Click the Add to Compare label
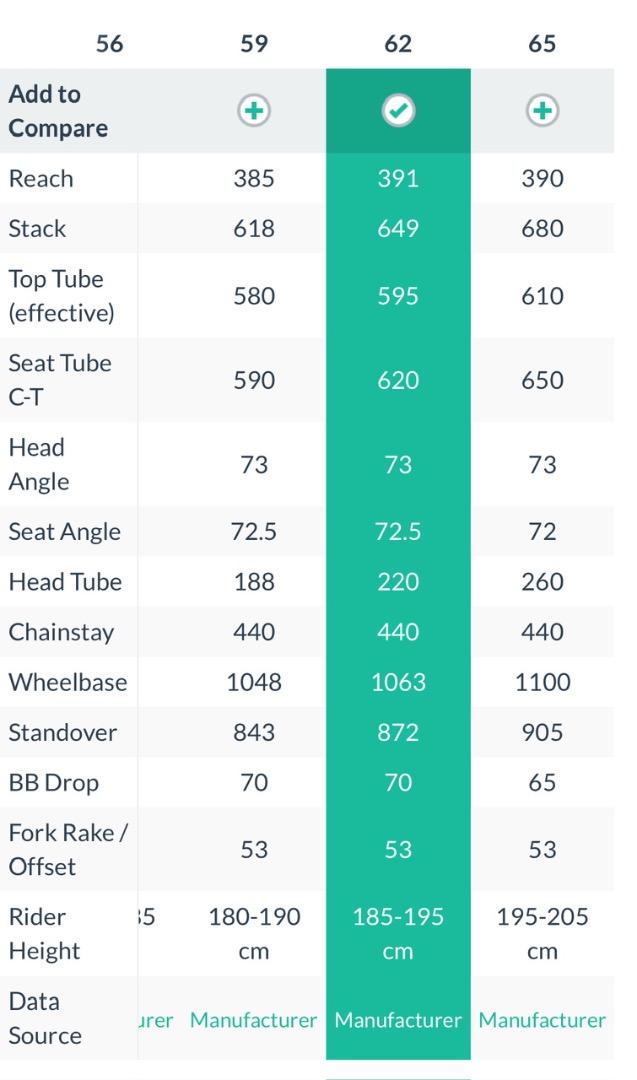 coord(58,111)
